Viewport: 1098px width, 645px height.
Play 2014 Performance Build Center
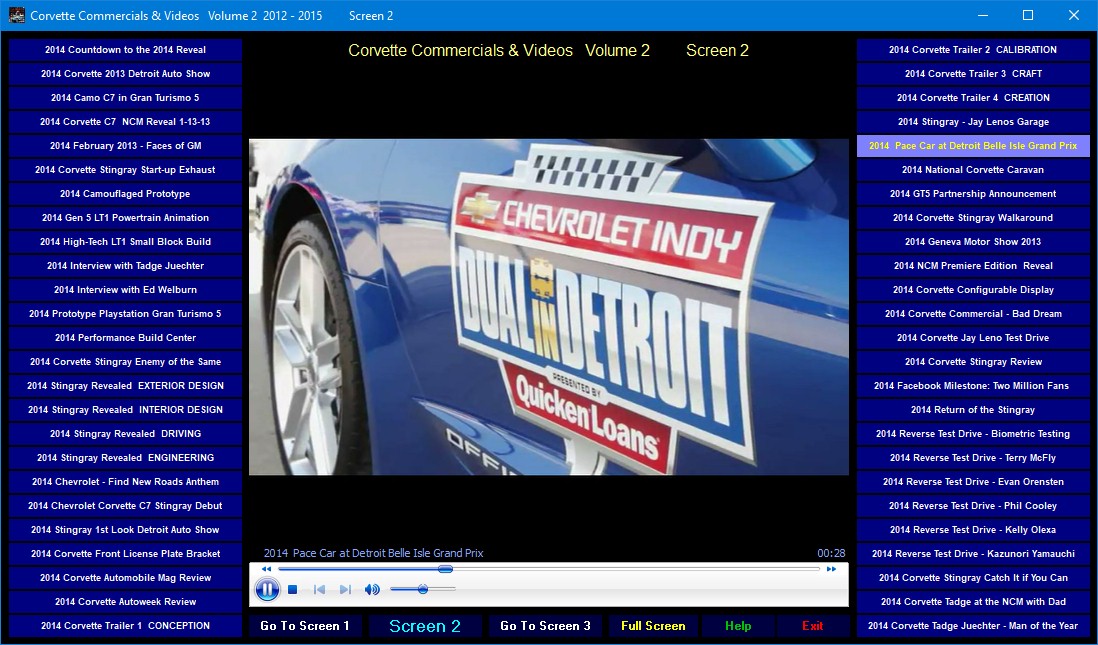pos(125,338)
